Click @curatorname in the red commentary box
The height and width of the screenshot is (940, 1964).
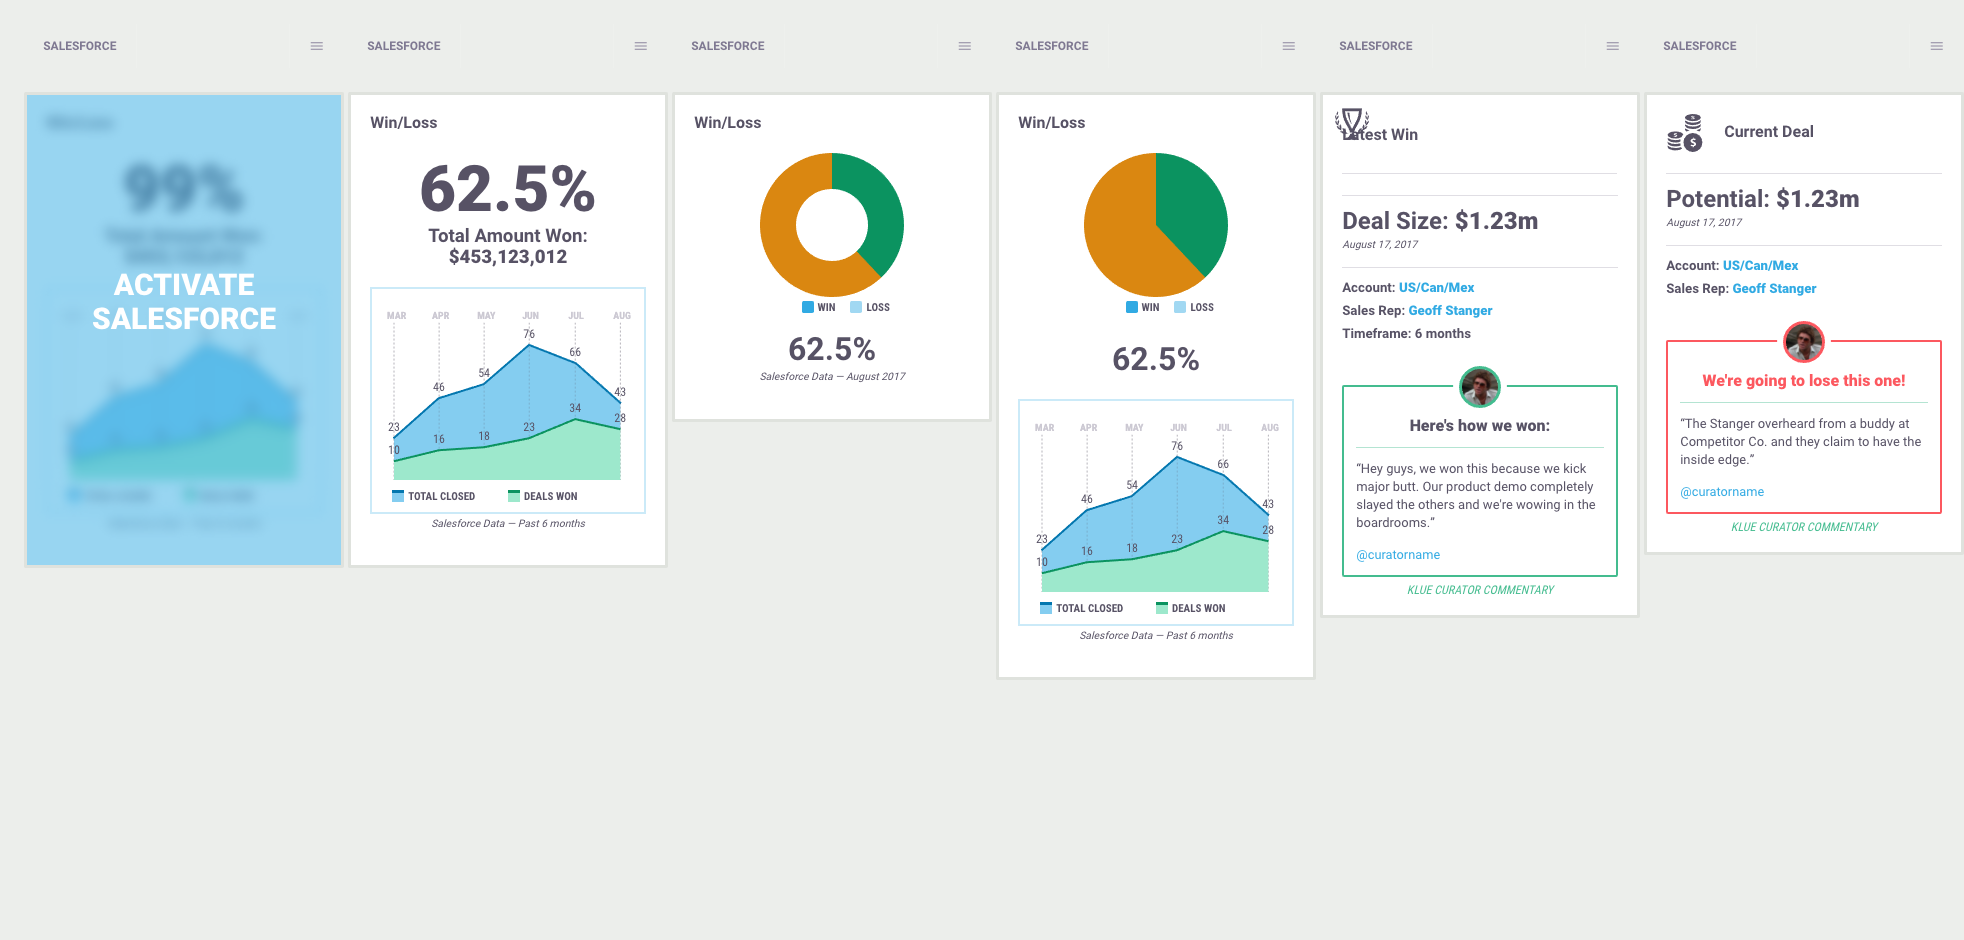tap(1722, 492)
